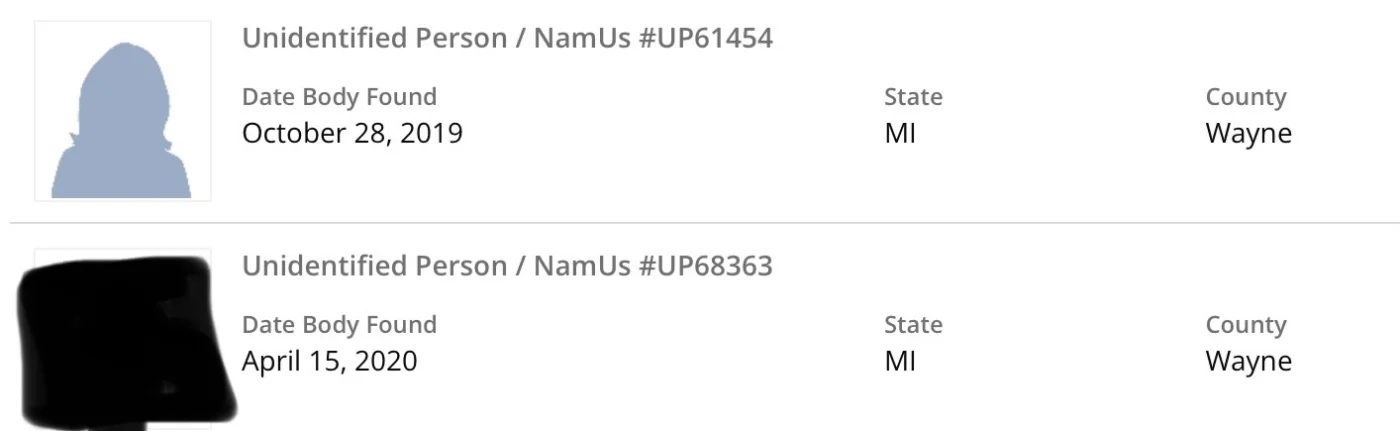Click the October 28, 2019 date value
Viewport: 1400px width, 431px height.
point(352,133)
